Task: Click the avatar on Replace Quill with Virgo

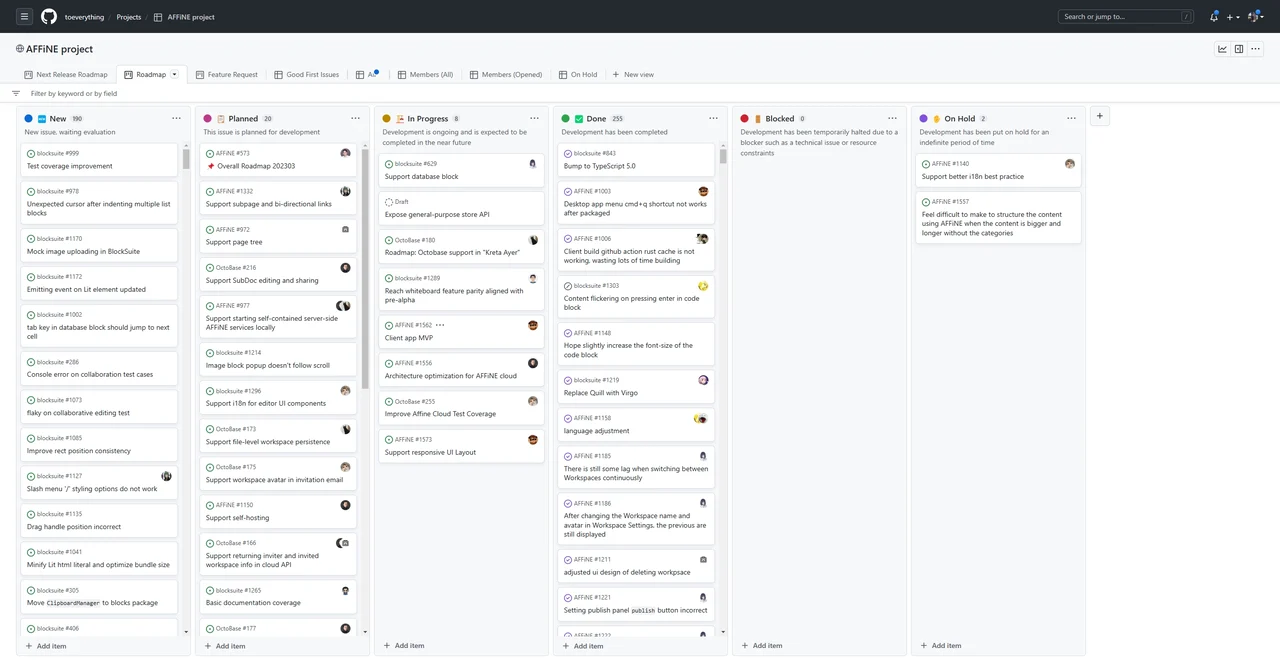Action: (x=703, y=380)
